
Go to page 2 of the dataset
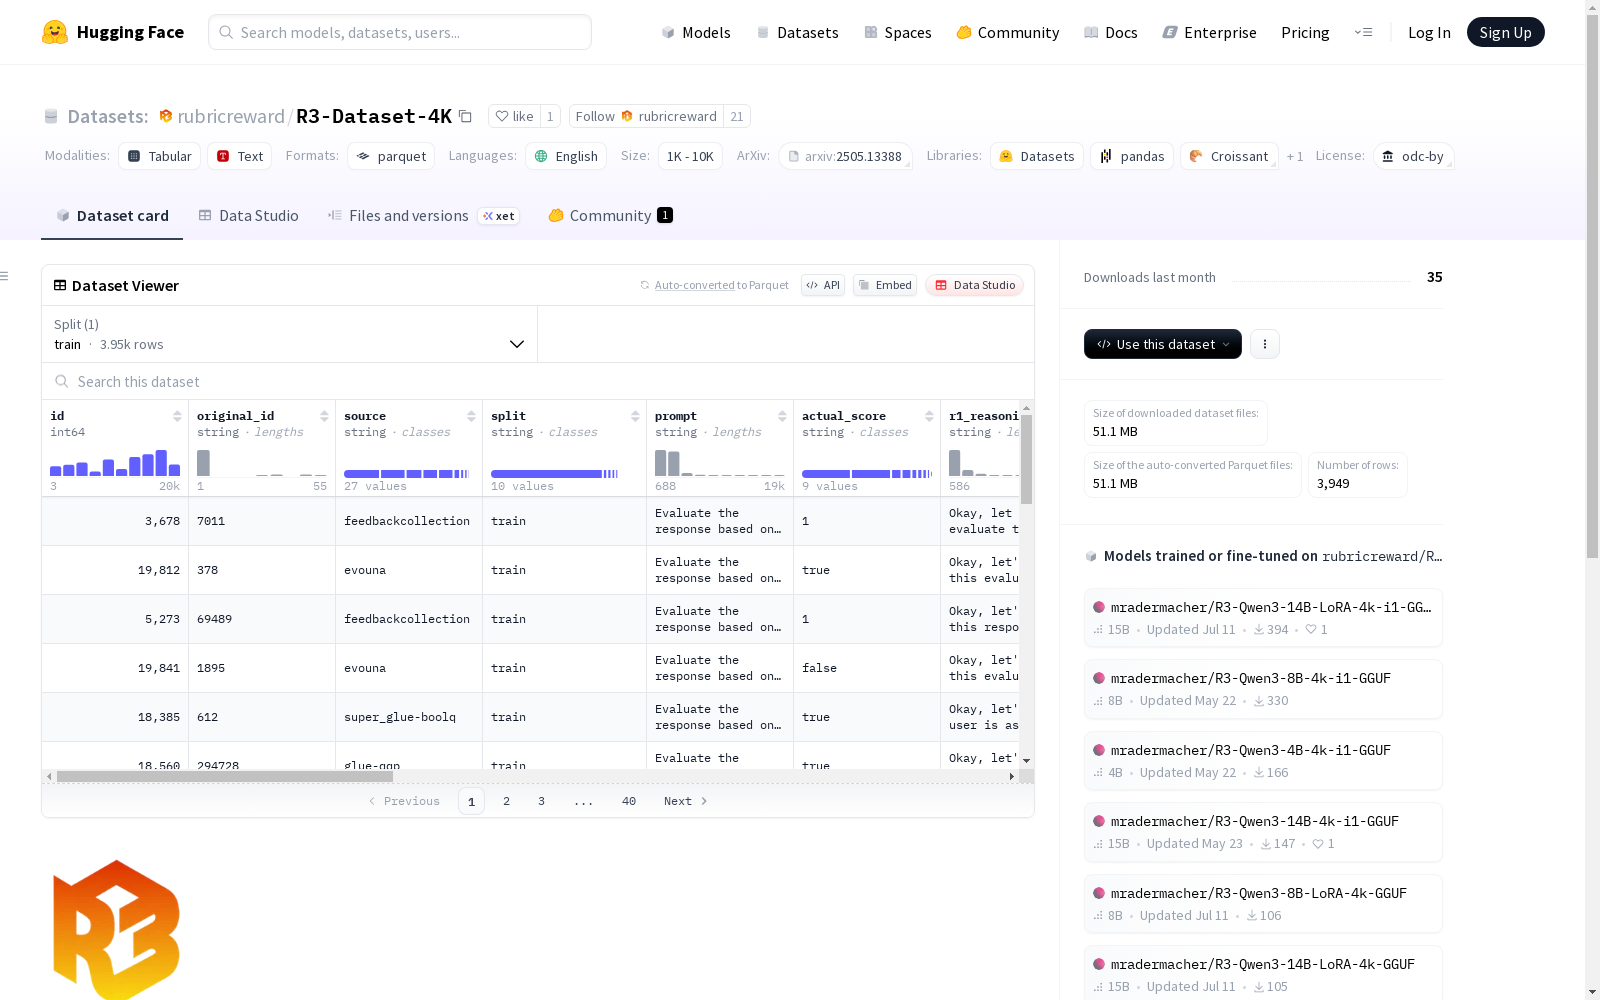coord(507,801)
